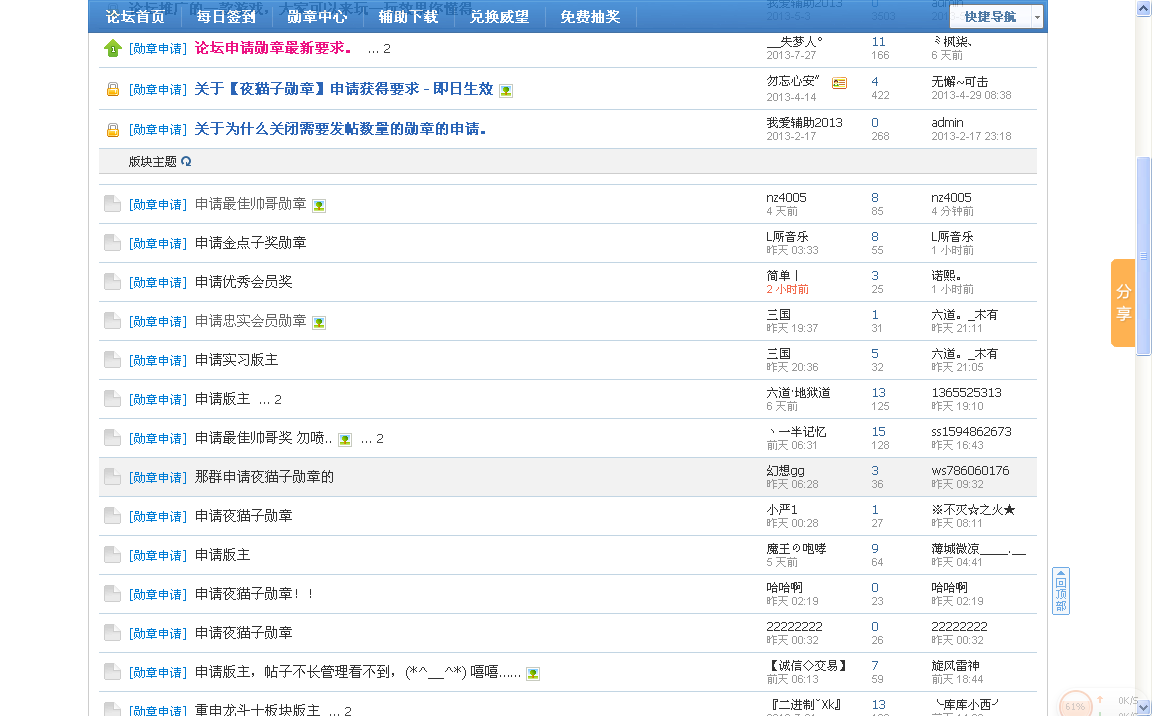Image resolution: width=1152 pixels, height=716 pixels.
Task: Open thread 关于为什么关闭需要发帖数量的勋章的申请
Action: click(340, 129)
